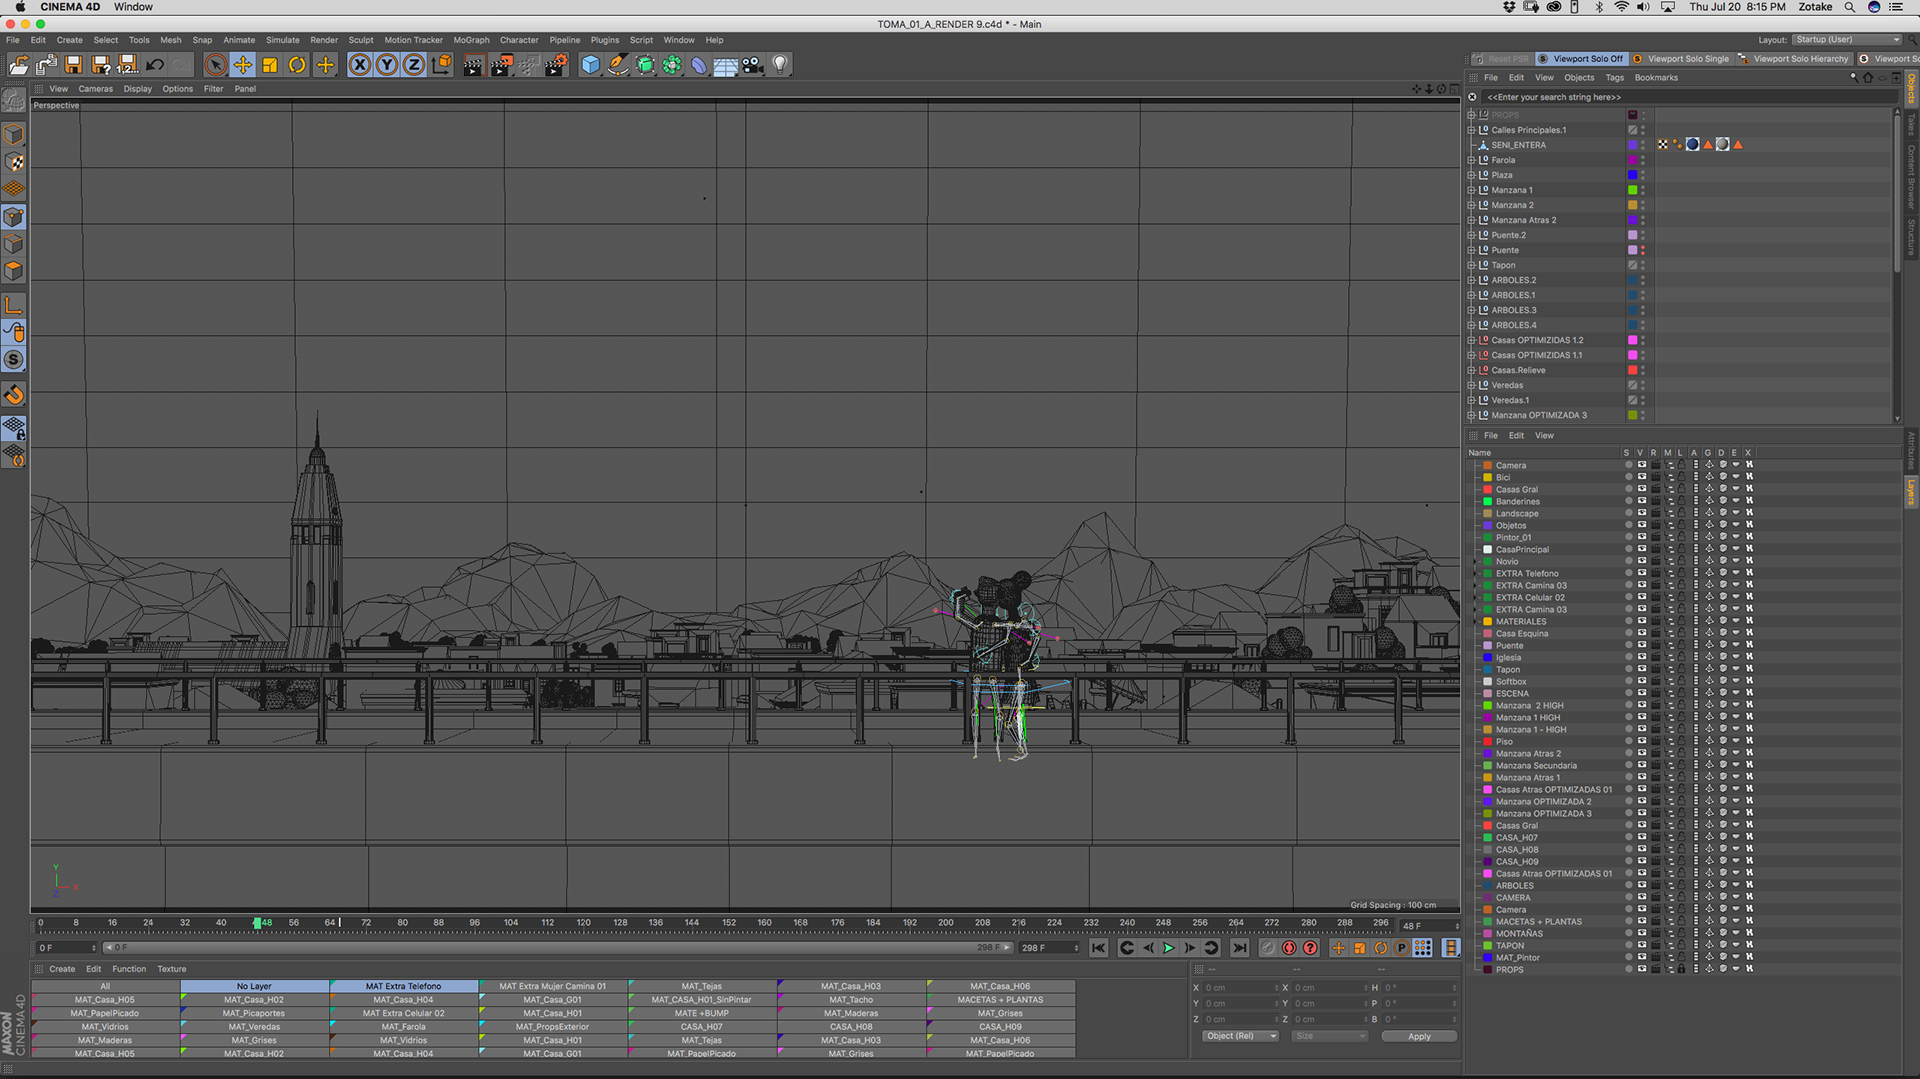Toggle the Z axis lock icon
The height and width of the screenshot is (1079, 1920).
(x=414, y=65)
